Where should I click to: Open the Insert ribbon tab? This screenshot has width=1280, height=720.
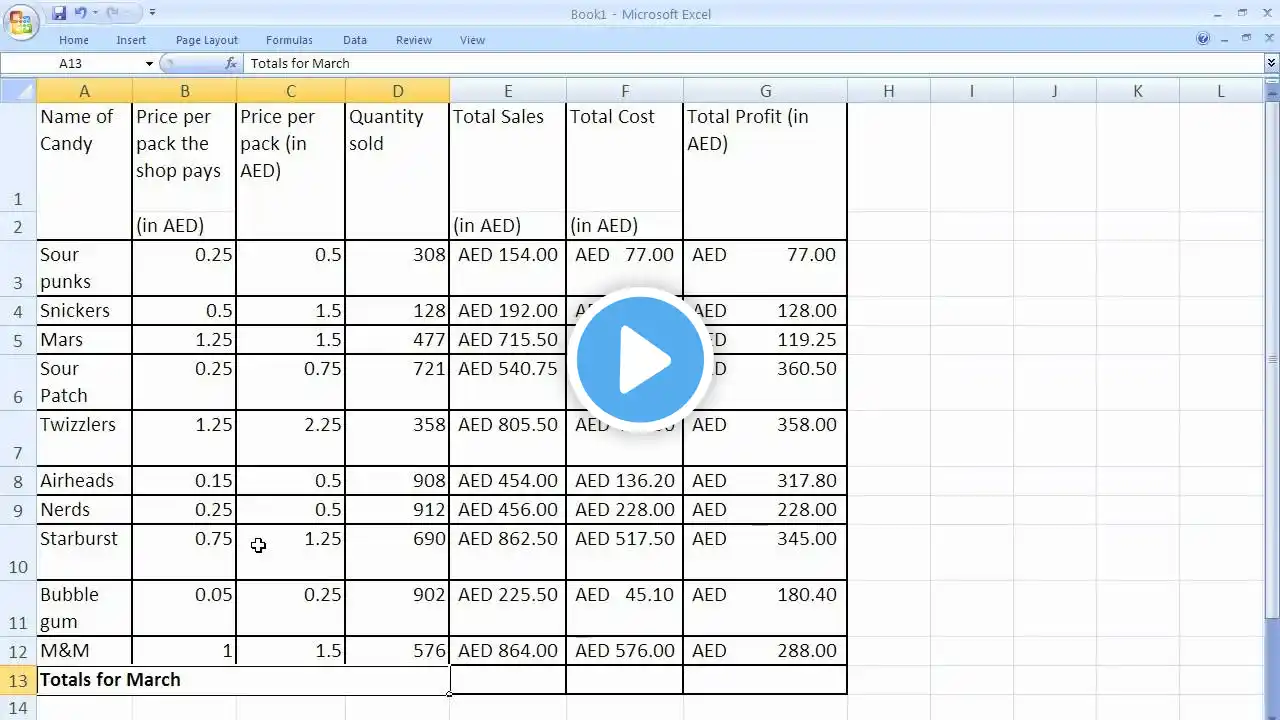point(131,40)
